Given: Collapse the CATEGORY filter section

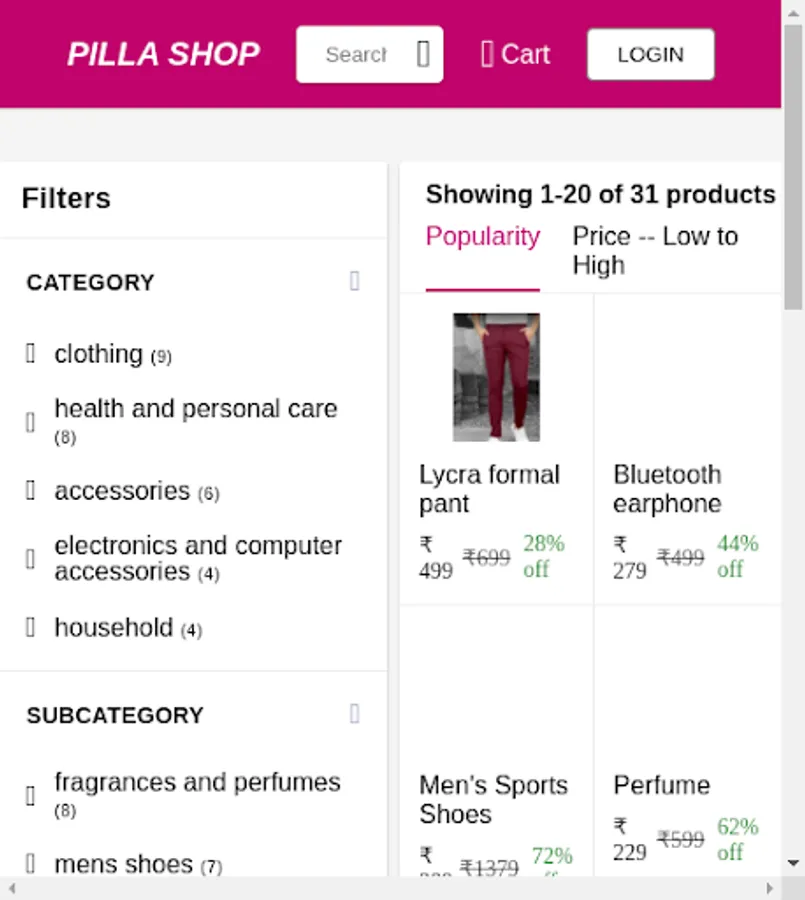Looking at the screenshot, I should point(354,281).
